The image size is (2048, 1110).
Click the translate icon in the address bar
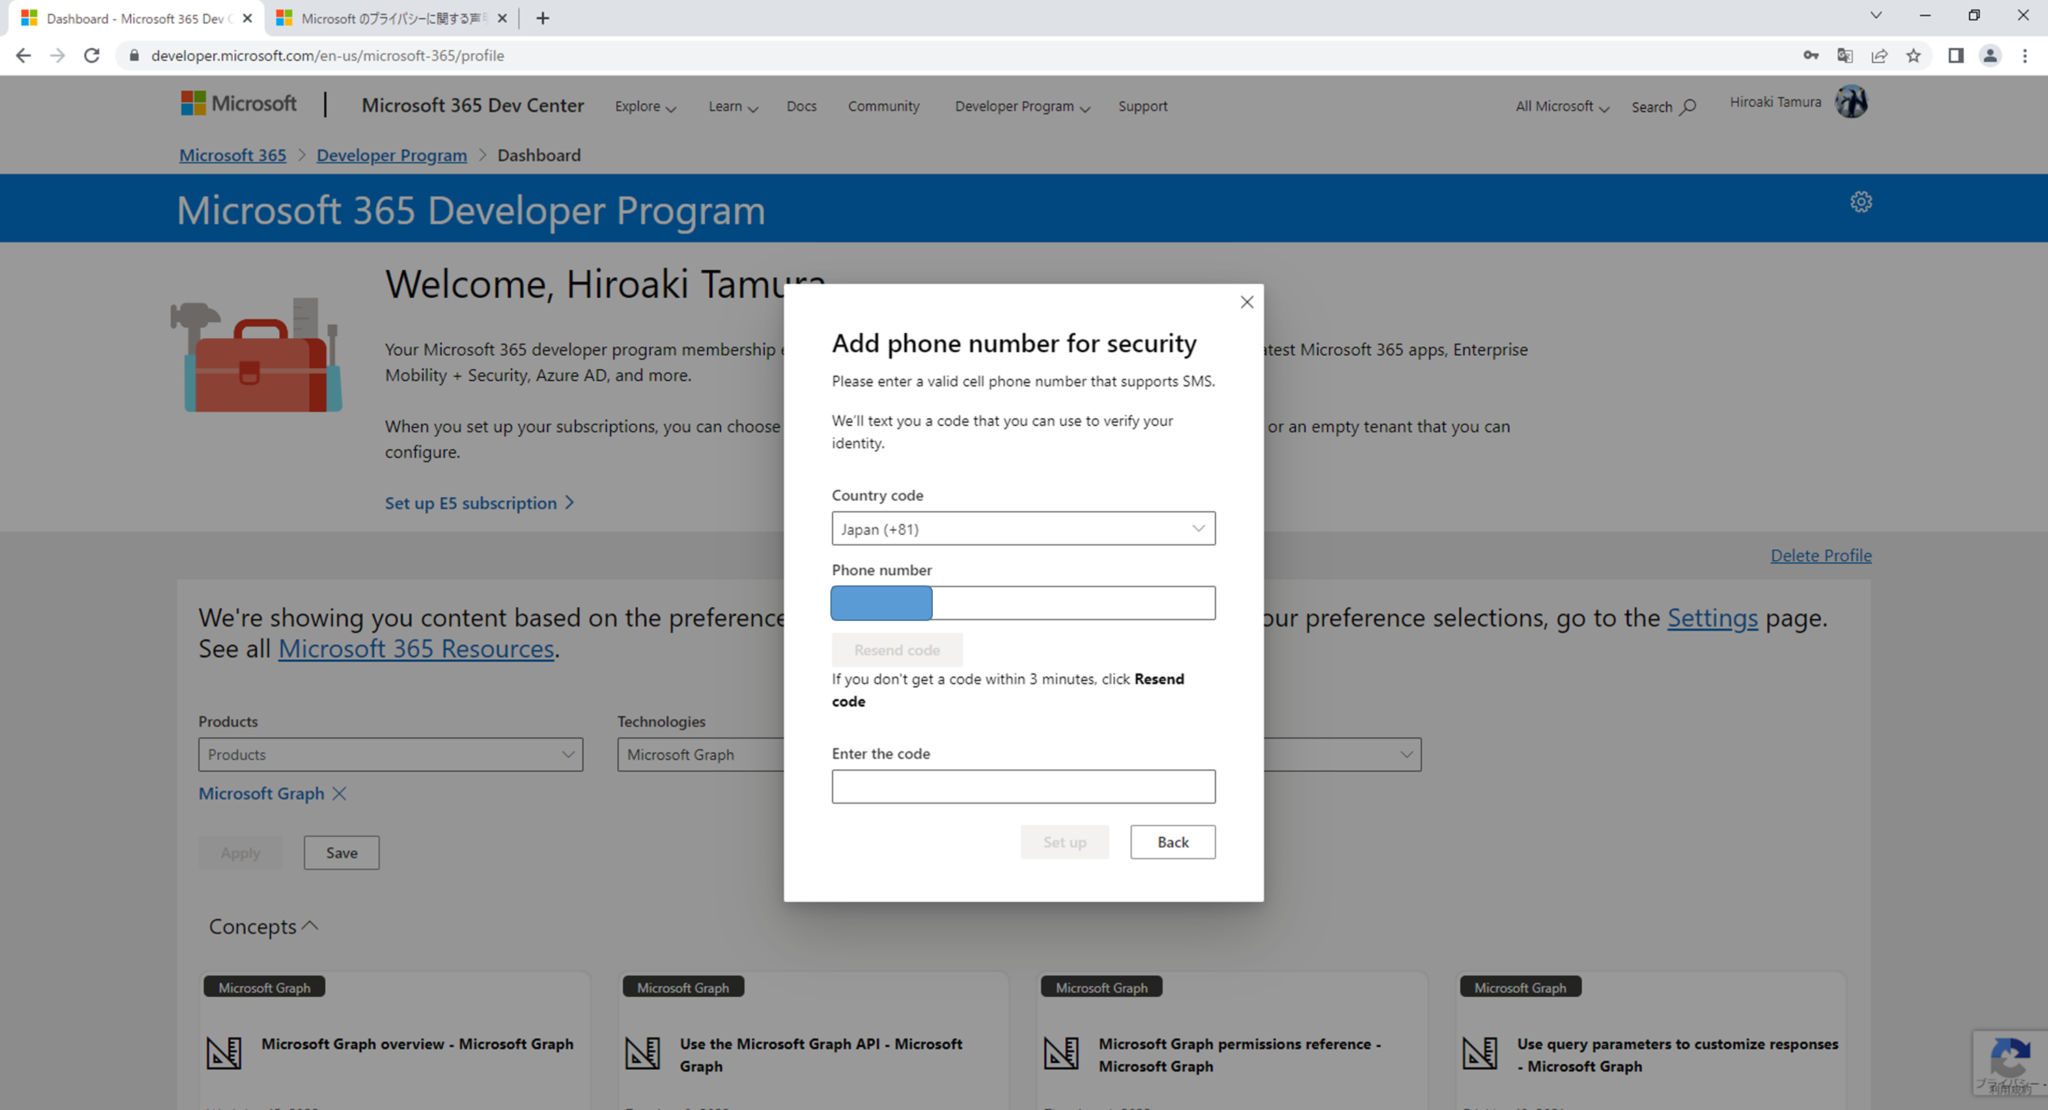1845,55
